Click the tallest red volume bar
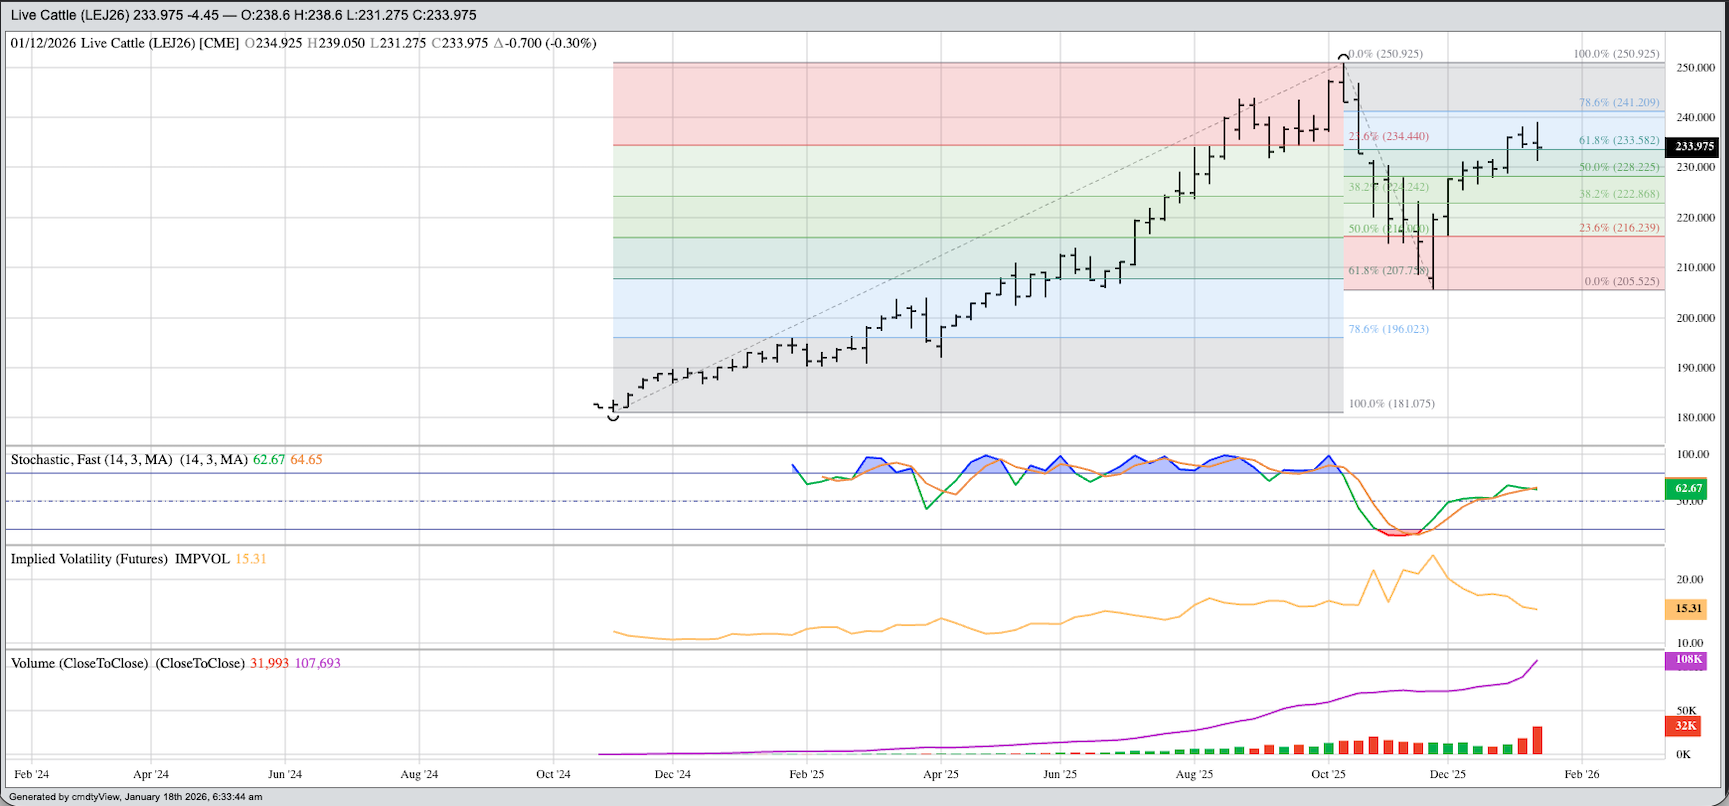The height and width of the screenshot is (806, 1729). [1537, 740]
